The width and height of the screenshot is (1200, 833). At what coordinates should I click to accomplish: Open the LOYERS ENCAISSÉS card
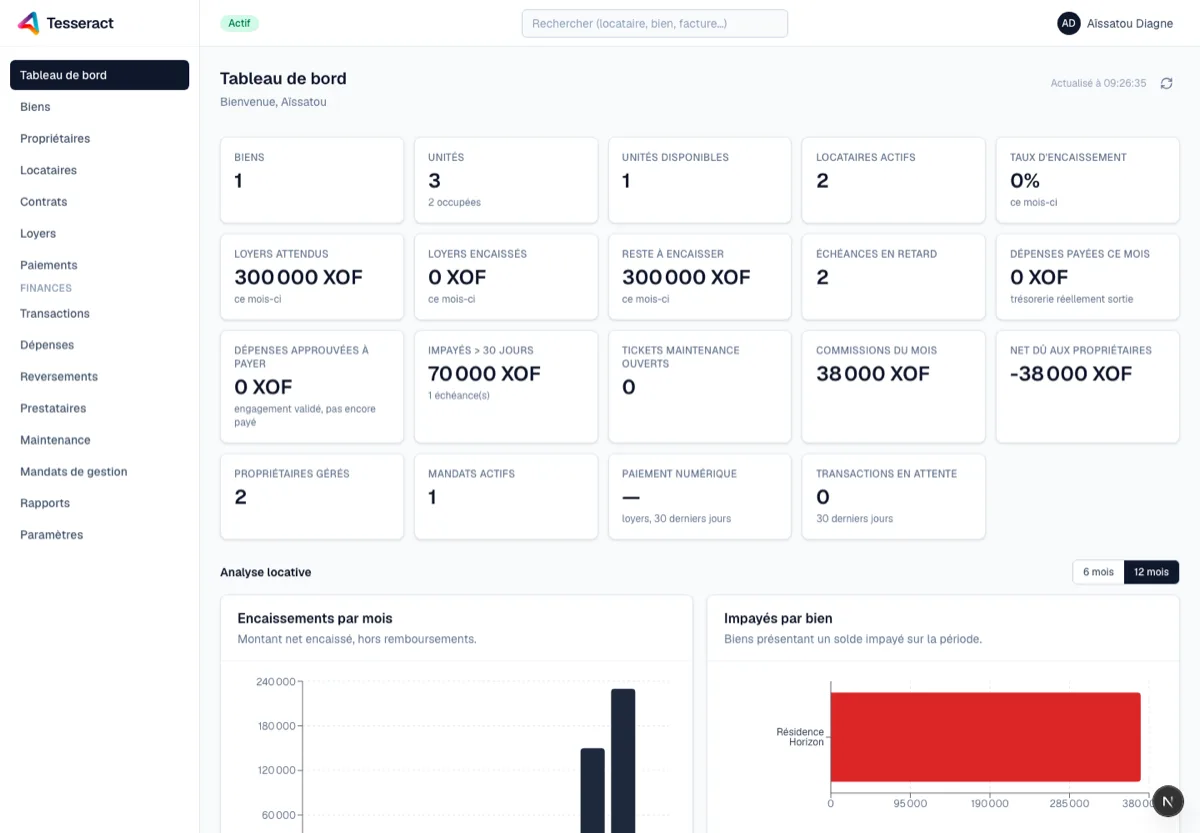point(506,277)
